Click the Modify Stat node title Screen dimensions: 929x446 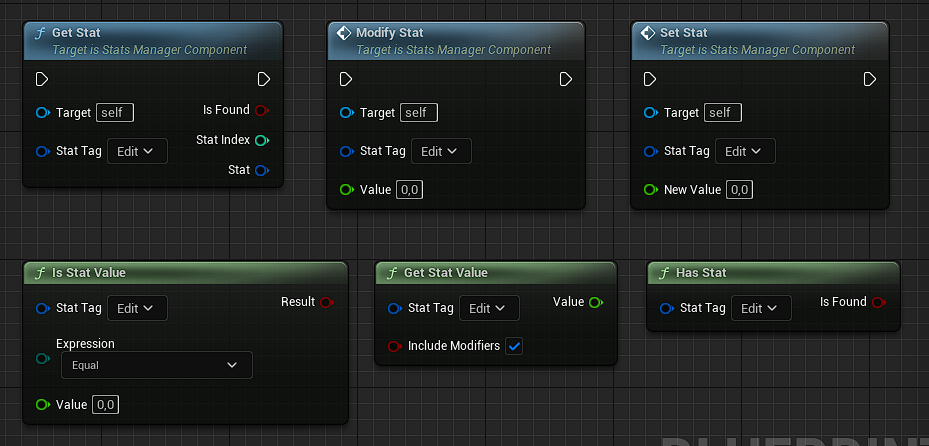coord(390,33)
